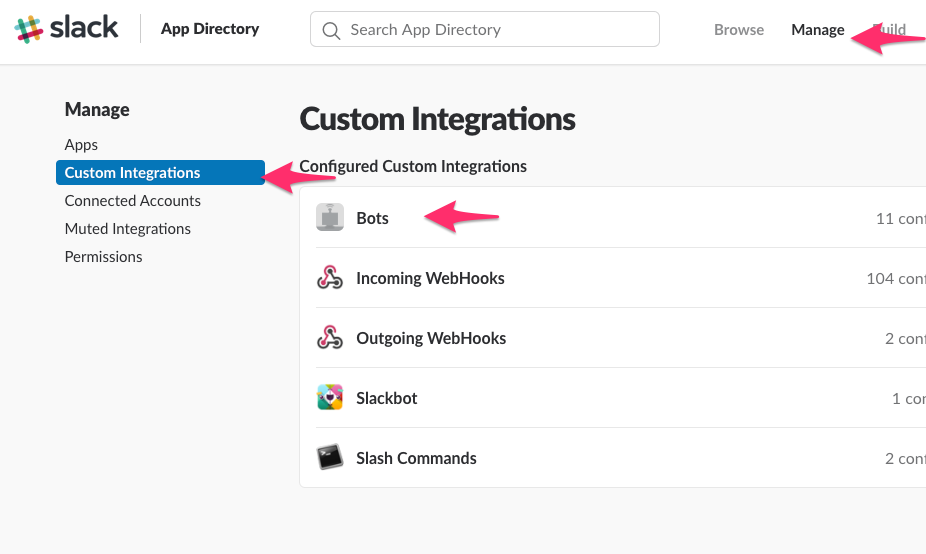Open the Manage menu item
The width and height of the screenshot is (926, 554).
(x=818, y=30)
